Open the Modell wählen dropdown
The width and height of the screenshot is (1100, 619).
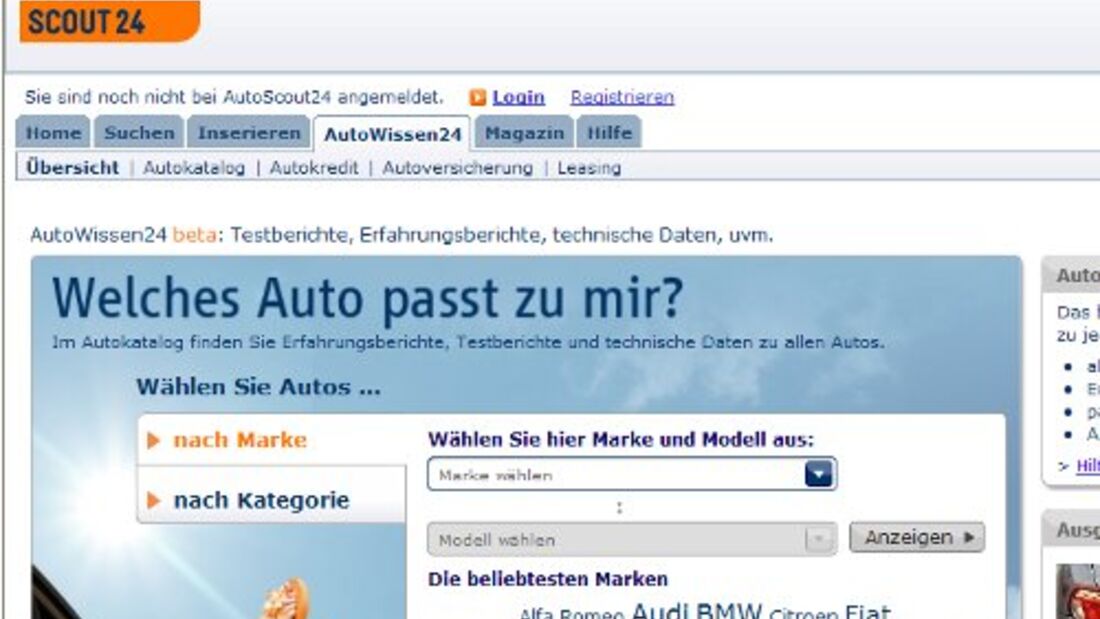pyautogui.click(x=620, y=538)
